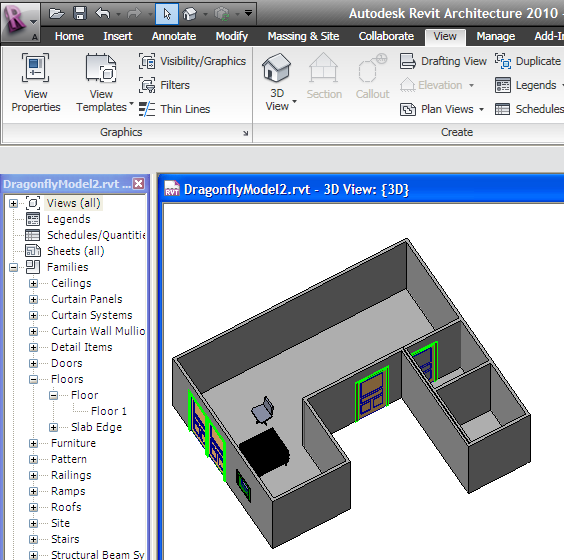Open the 3D View dropdown arrow in ribbon

pos(295,101)
